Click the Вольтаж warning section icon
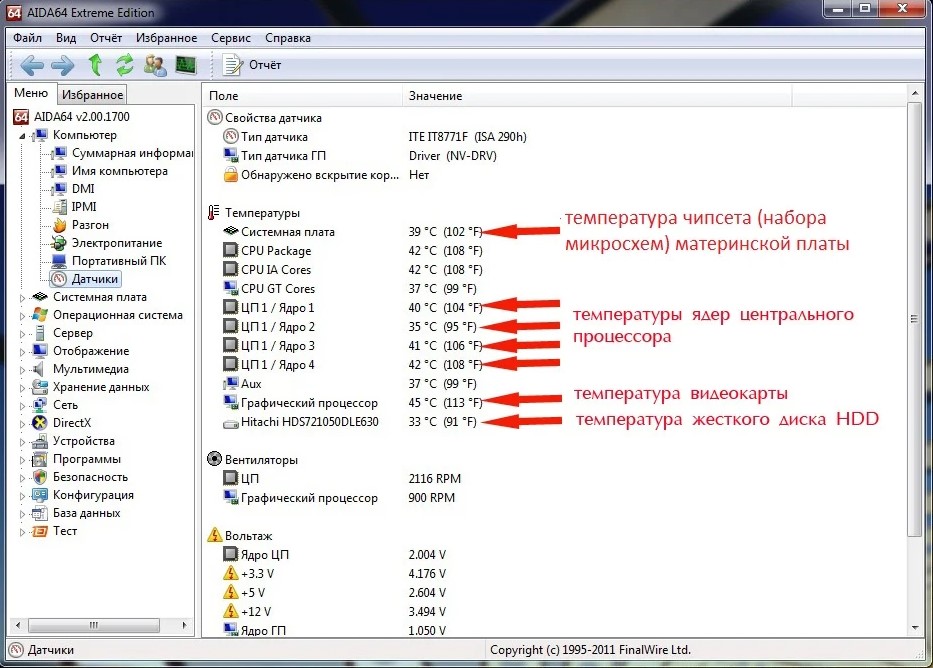This screenshot has width=933, height=668. tap(214, 535)
